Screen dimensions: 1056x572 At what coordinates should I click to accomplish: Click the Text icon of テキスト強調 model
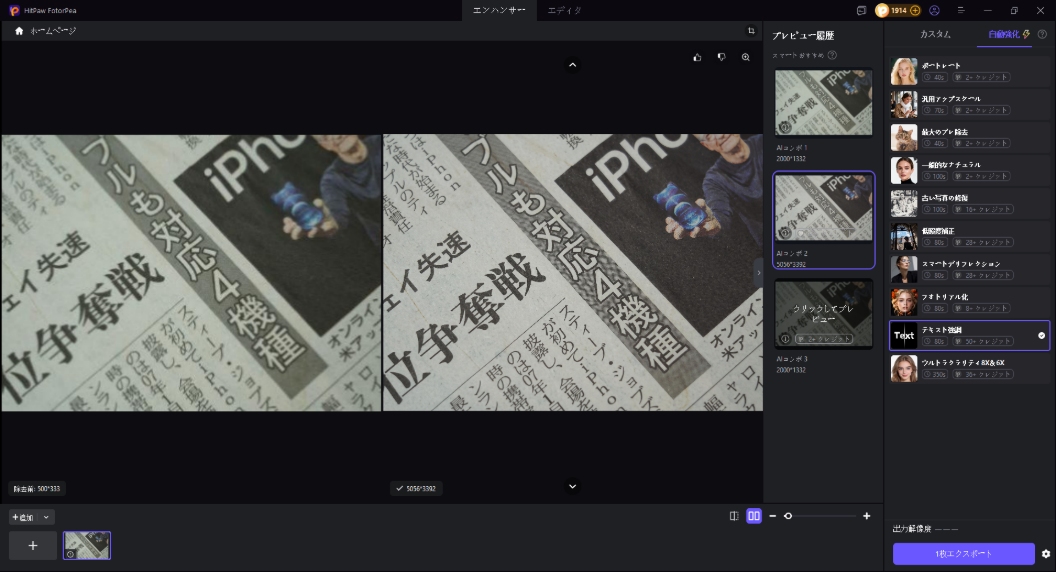pyautogui.click(x=904, y=336)
